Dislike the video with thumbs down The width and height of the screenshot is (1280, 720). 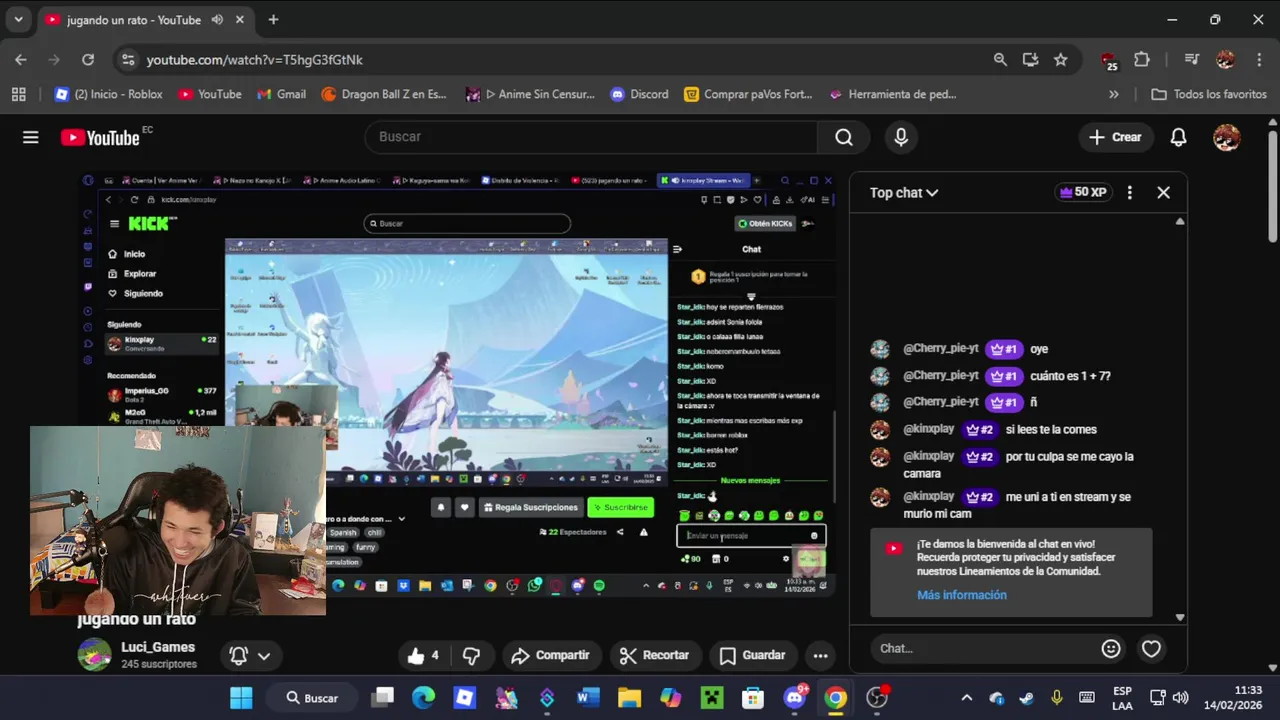point(472,655)
